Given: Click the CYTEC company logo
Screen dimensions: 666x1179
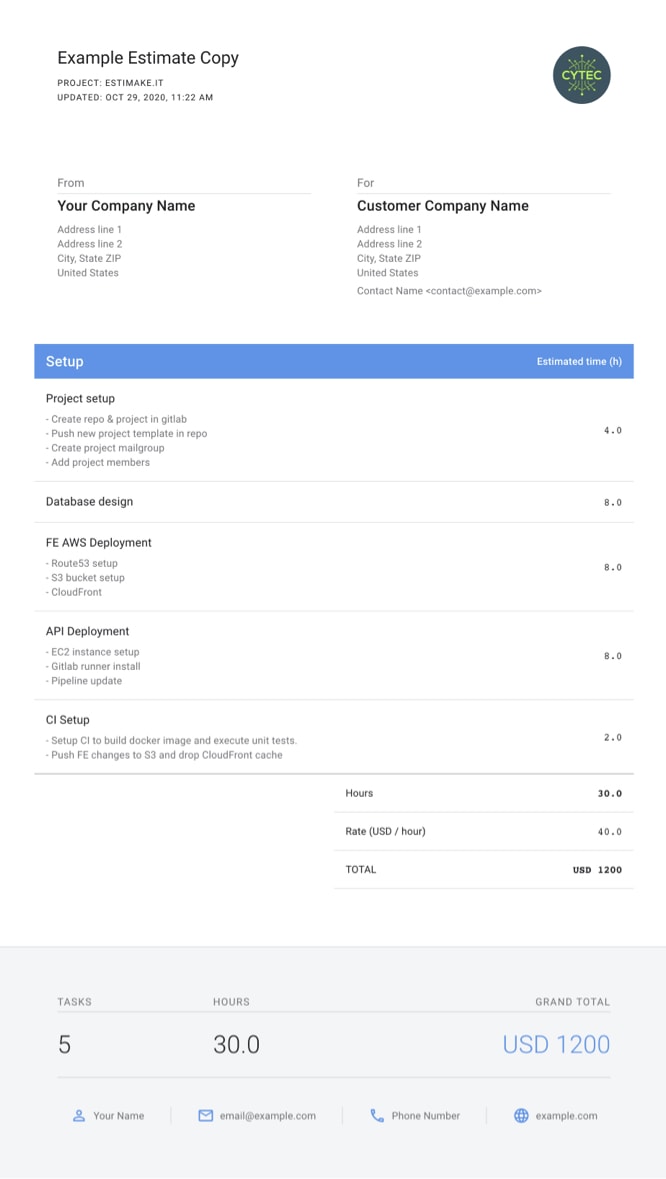Looking at the screenshot, I should pos(581,75).
